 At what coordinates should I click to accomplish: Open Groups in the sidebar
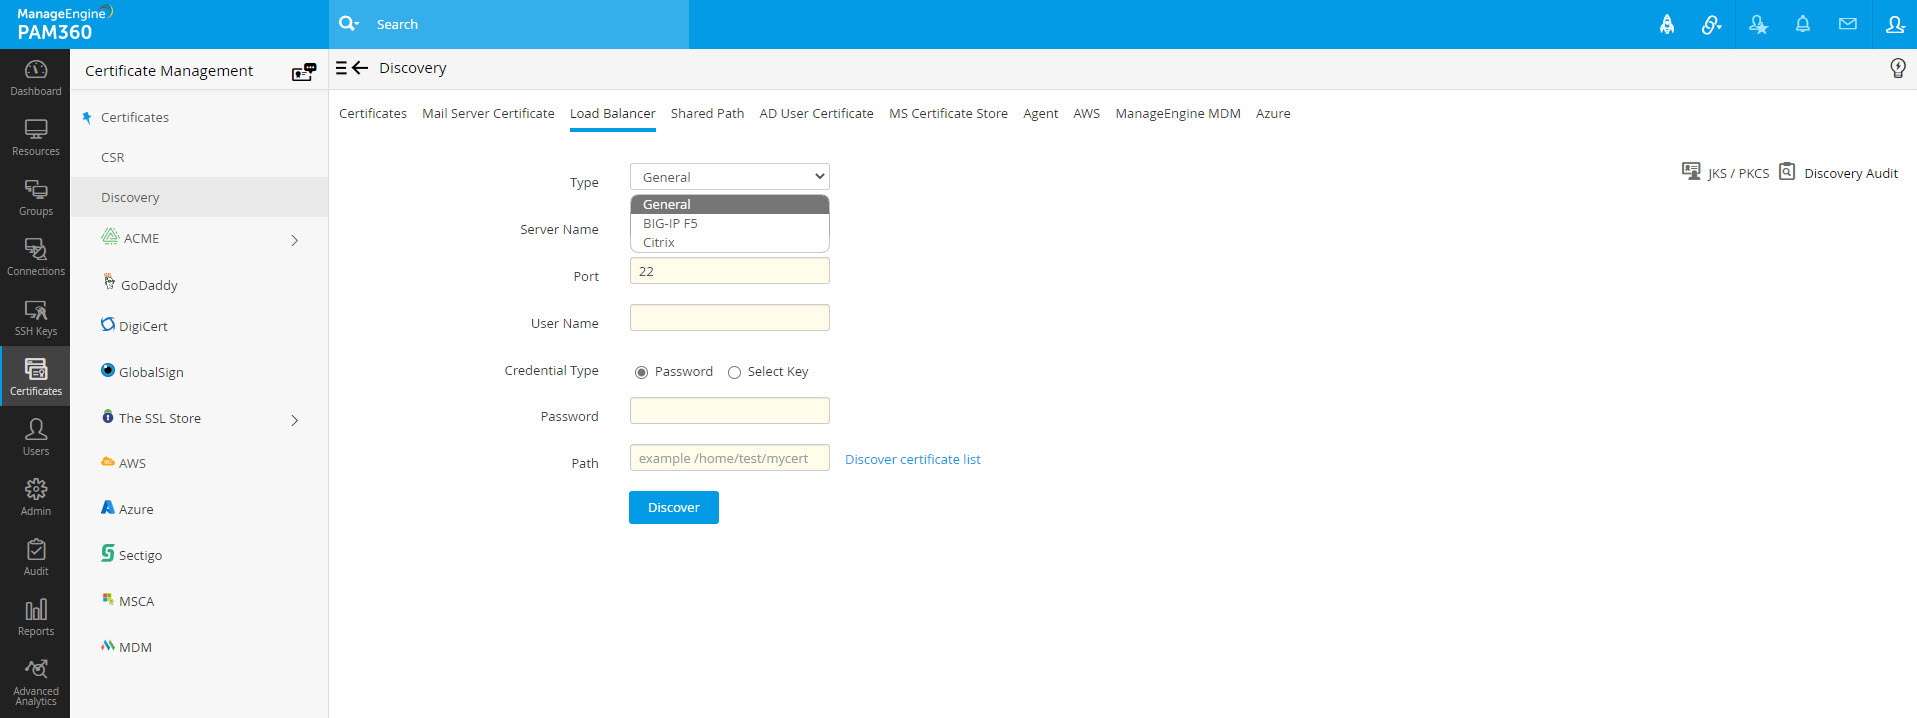pyautogui.click(x=35, y=197)
